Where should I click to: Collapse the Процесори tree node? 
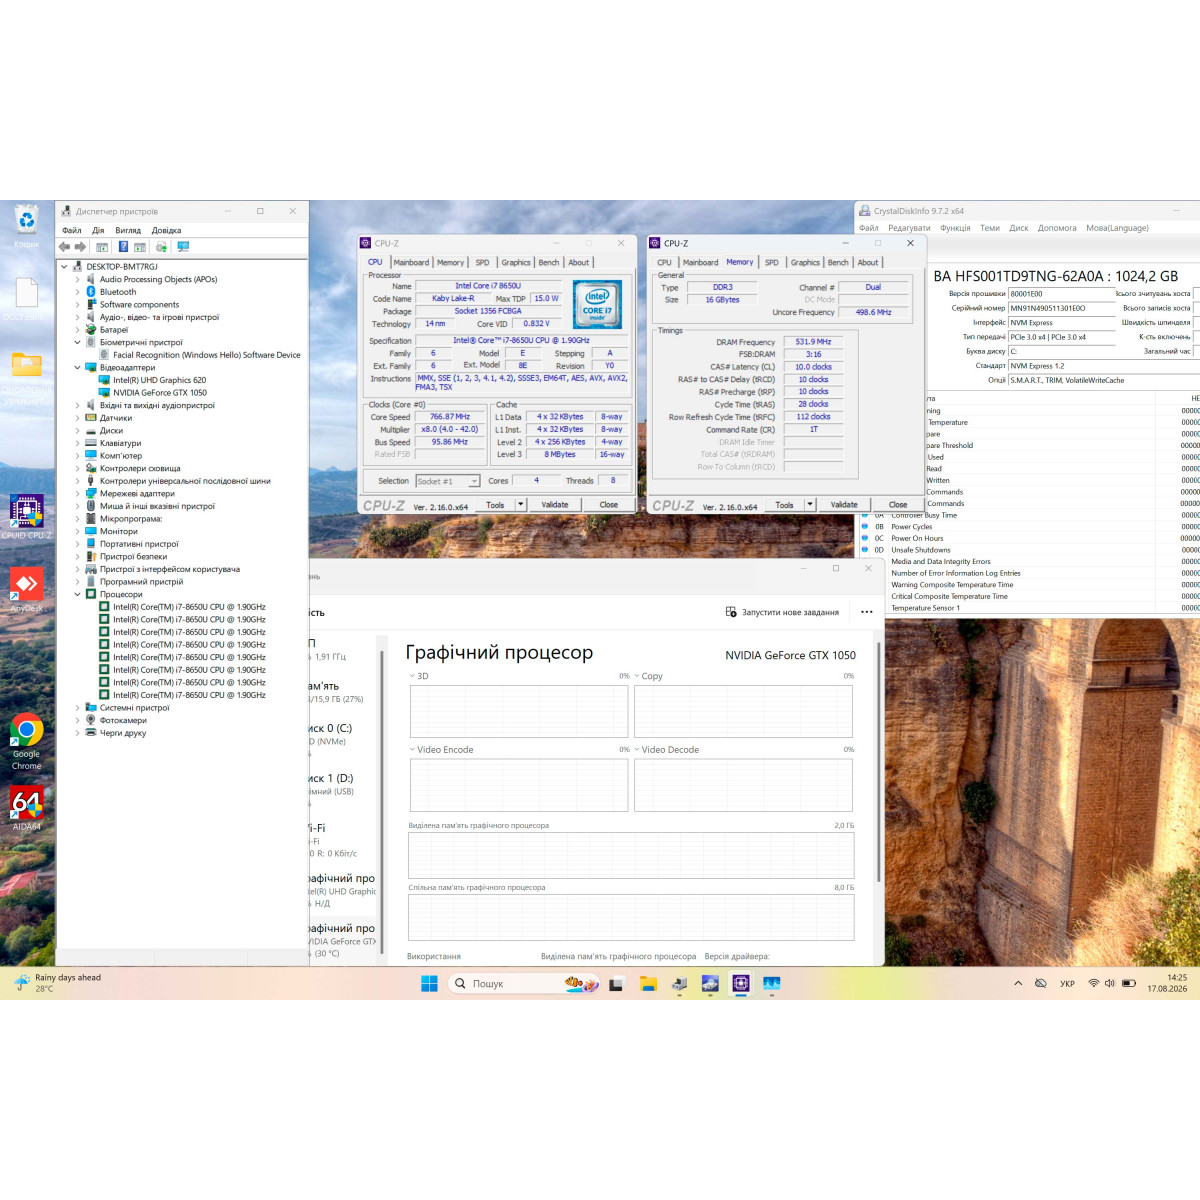(78, 594)
